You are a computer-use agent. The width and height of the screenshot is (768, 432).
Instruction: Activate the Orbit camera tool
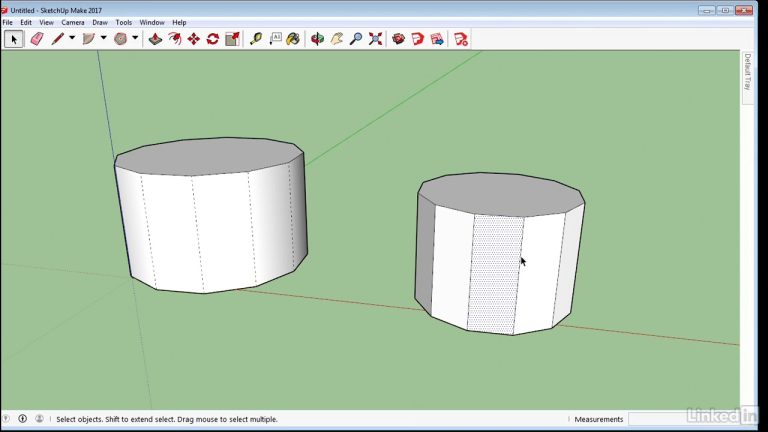pos(318,39)
